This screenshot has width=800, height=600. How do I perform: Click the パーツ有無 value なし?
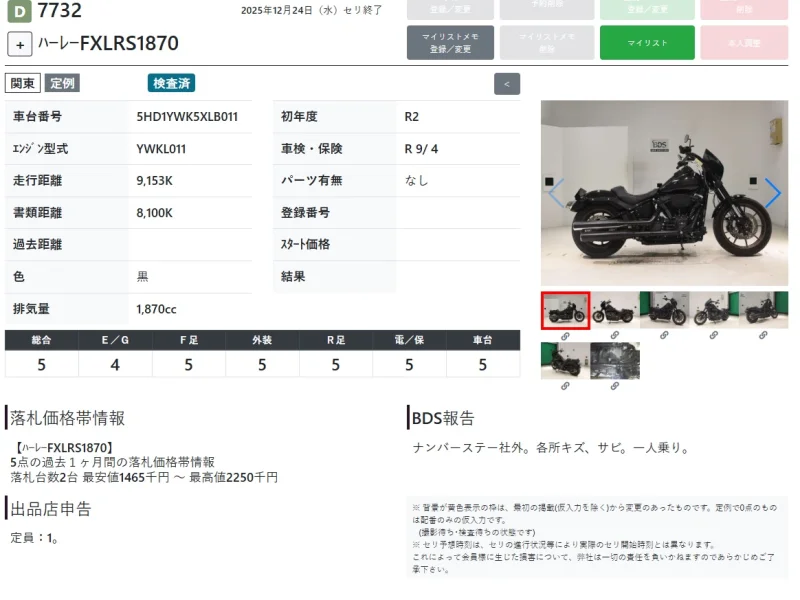[x=416, y=181]
